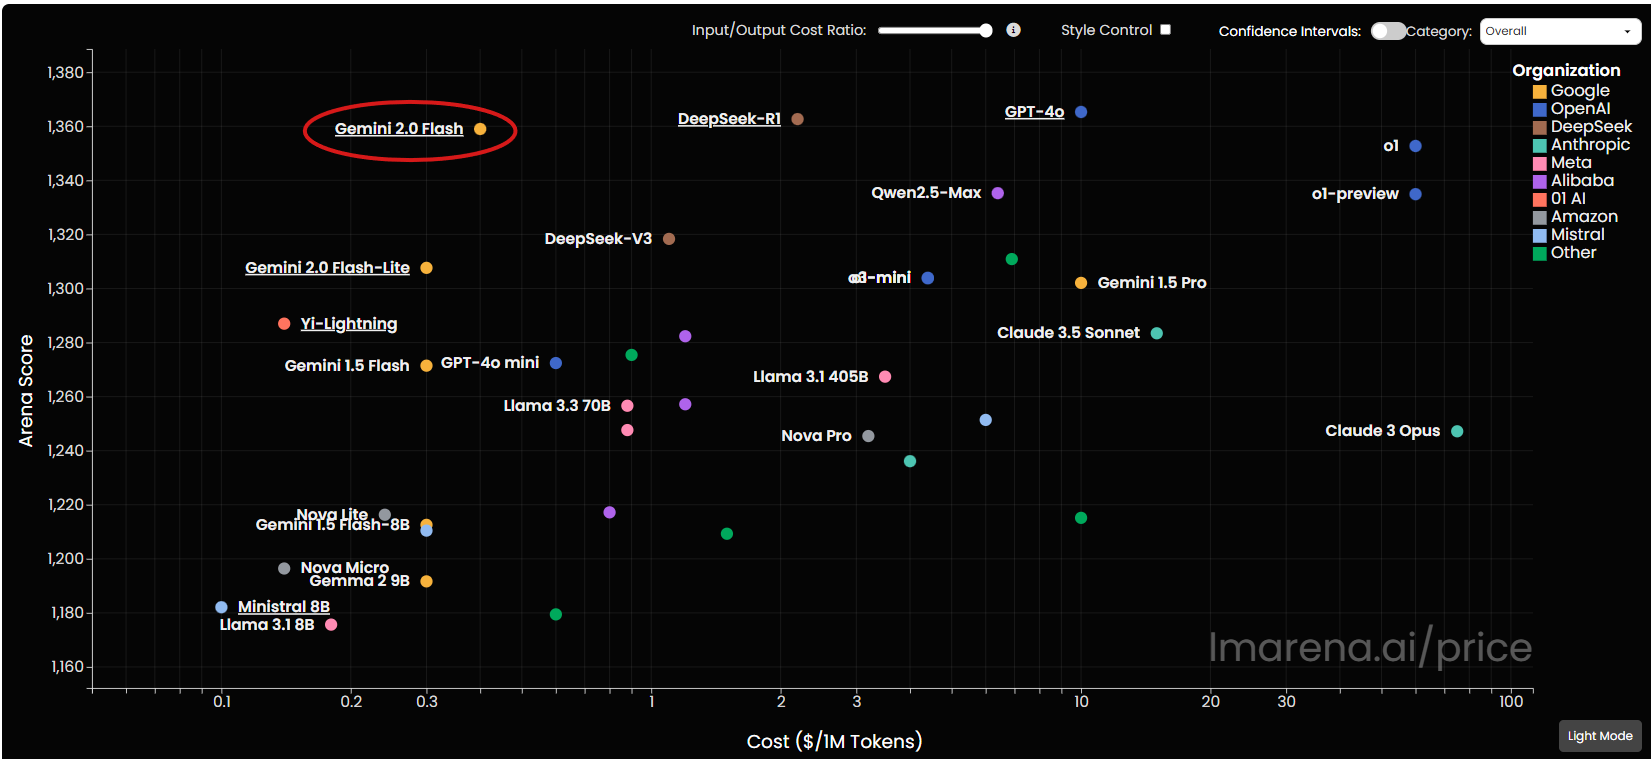Select the Llama 3.1 405B data point
1651x759 pixels.
tap(885, 377)
